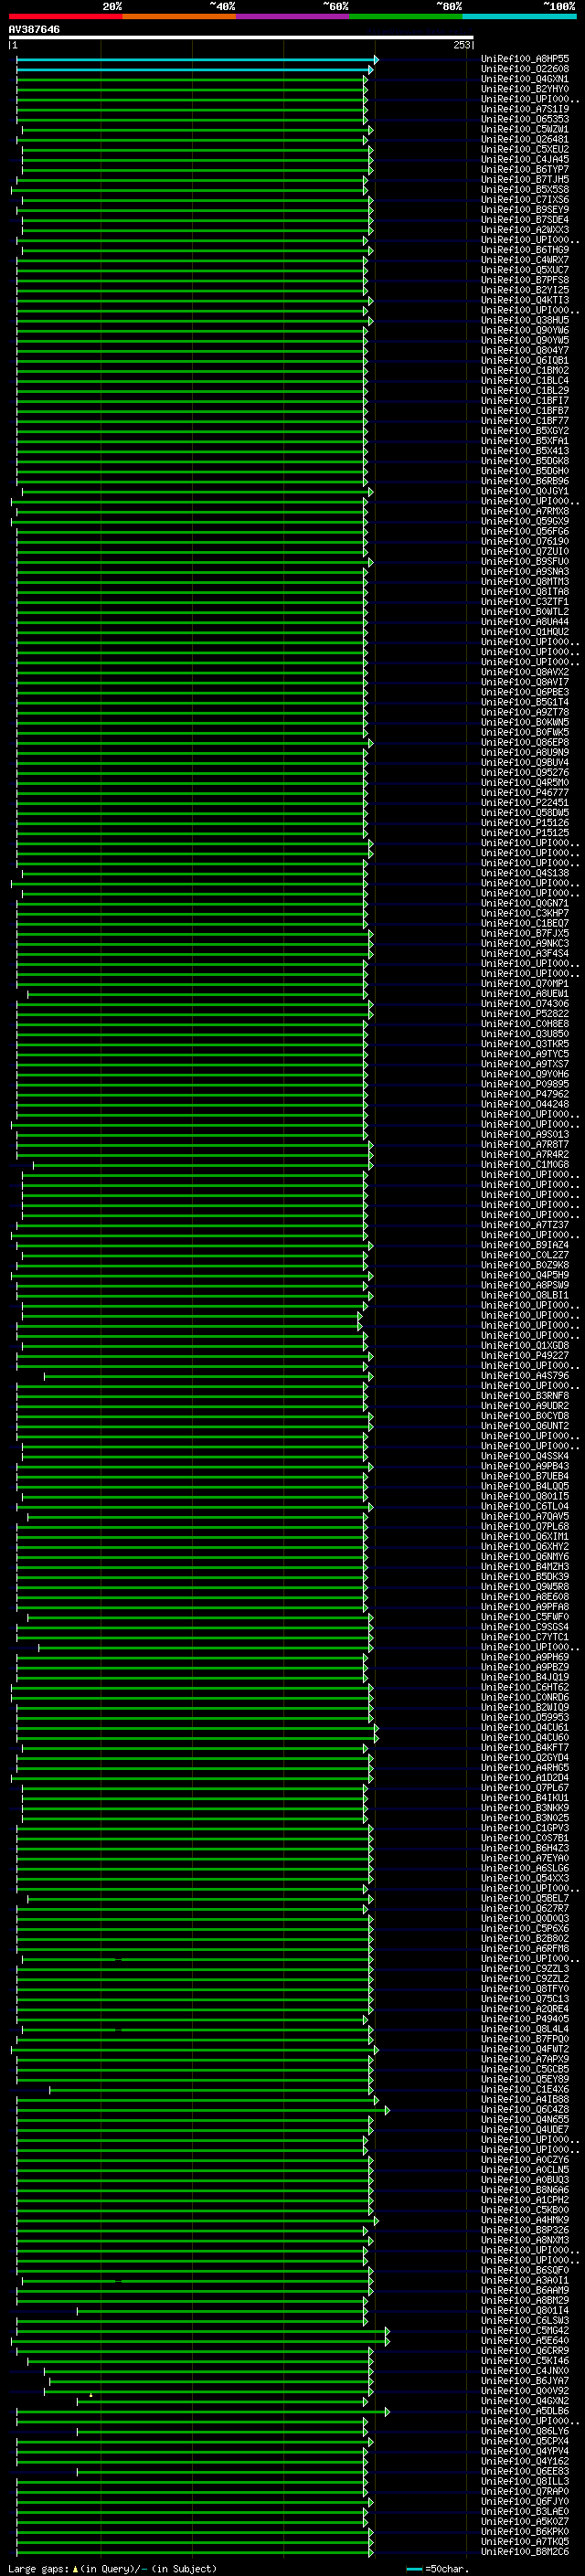Viewport: 585px width, 2576px height.
Task: Select the UniRef100_C4JA45 label
Action: [x=525, y=159]
